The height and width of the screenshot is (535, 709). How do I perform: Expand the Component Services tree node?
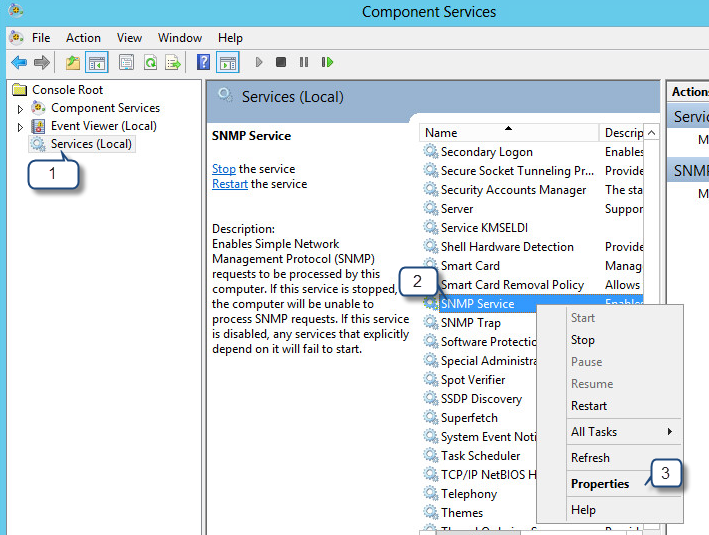[20, 109]
